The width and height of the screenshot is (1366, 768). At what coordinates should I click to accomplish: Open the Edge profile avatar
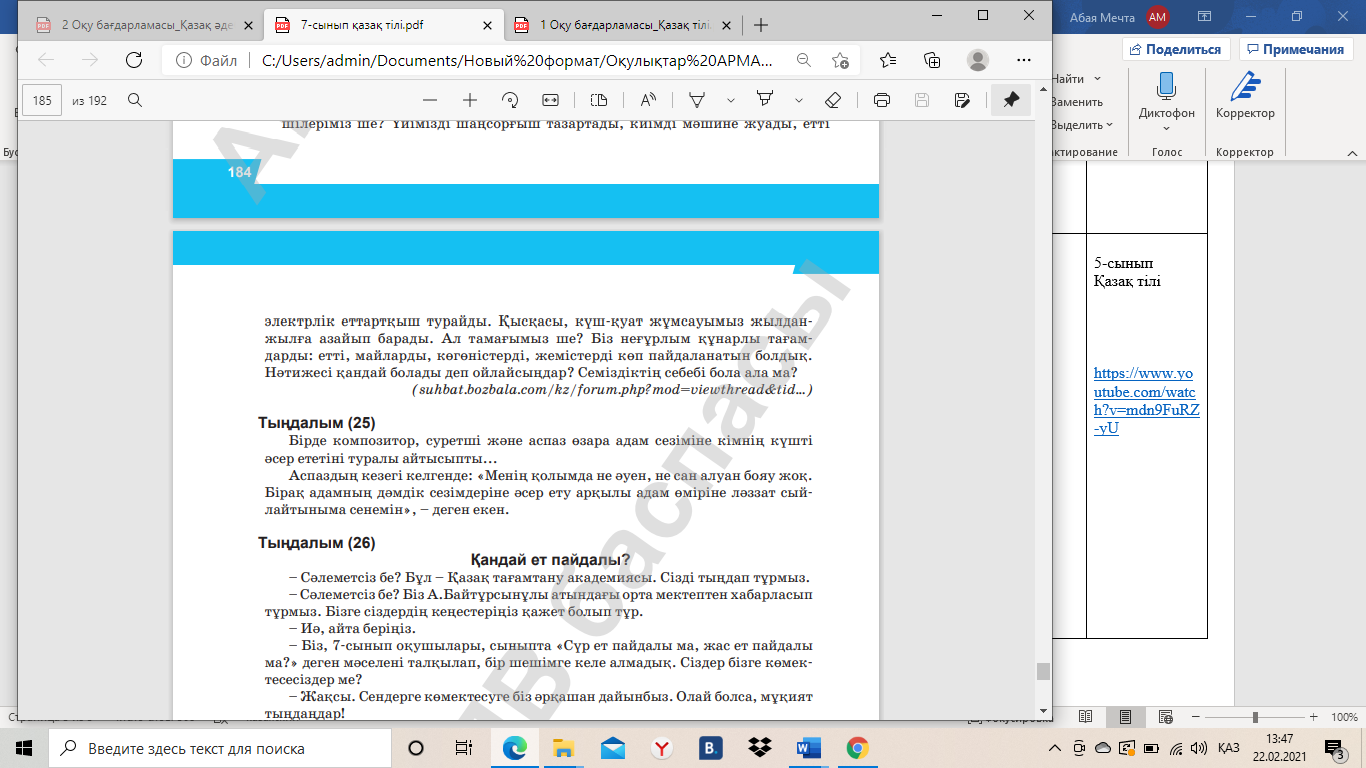(978, 60)
